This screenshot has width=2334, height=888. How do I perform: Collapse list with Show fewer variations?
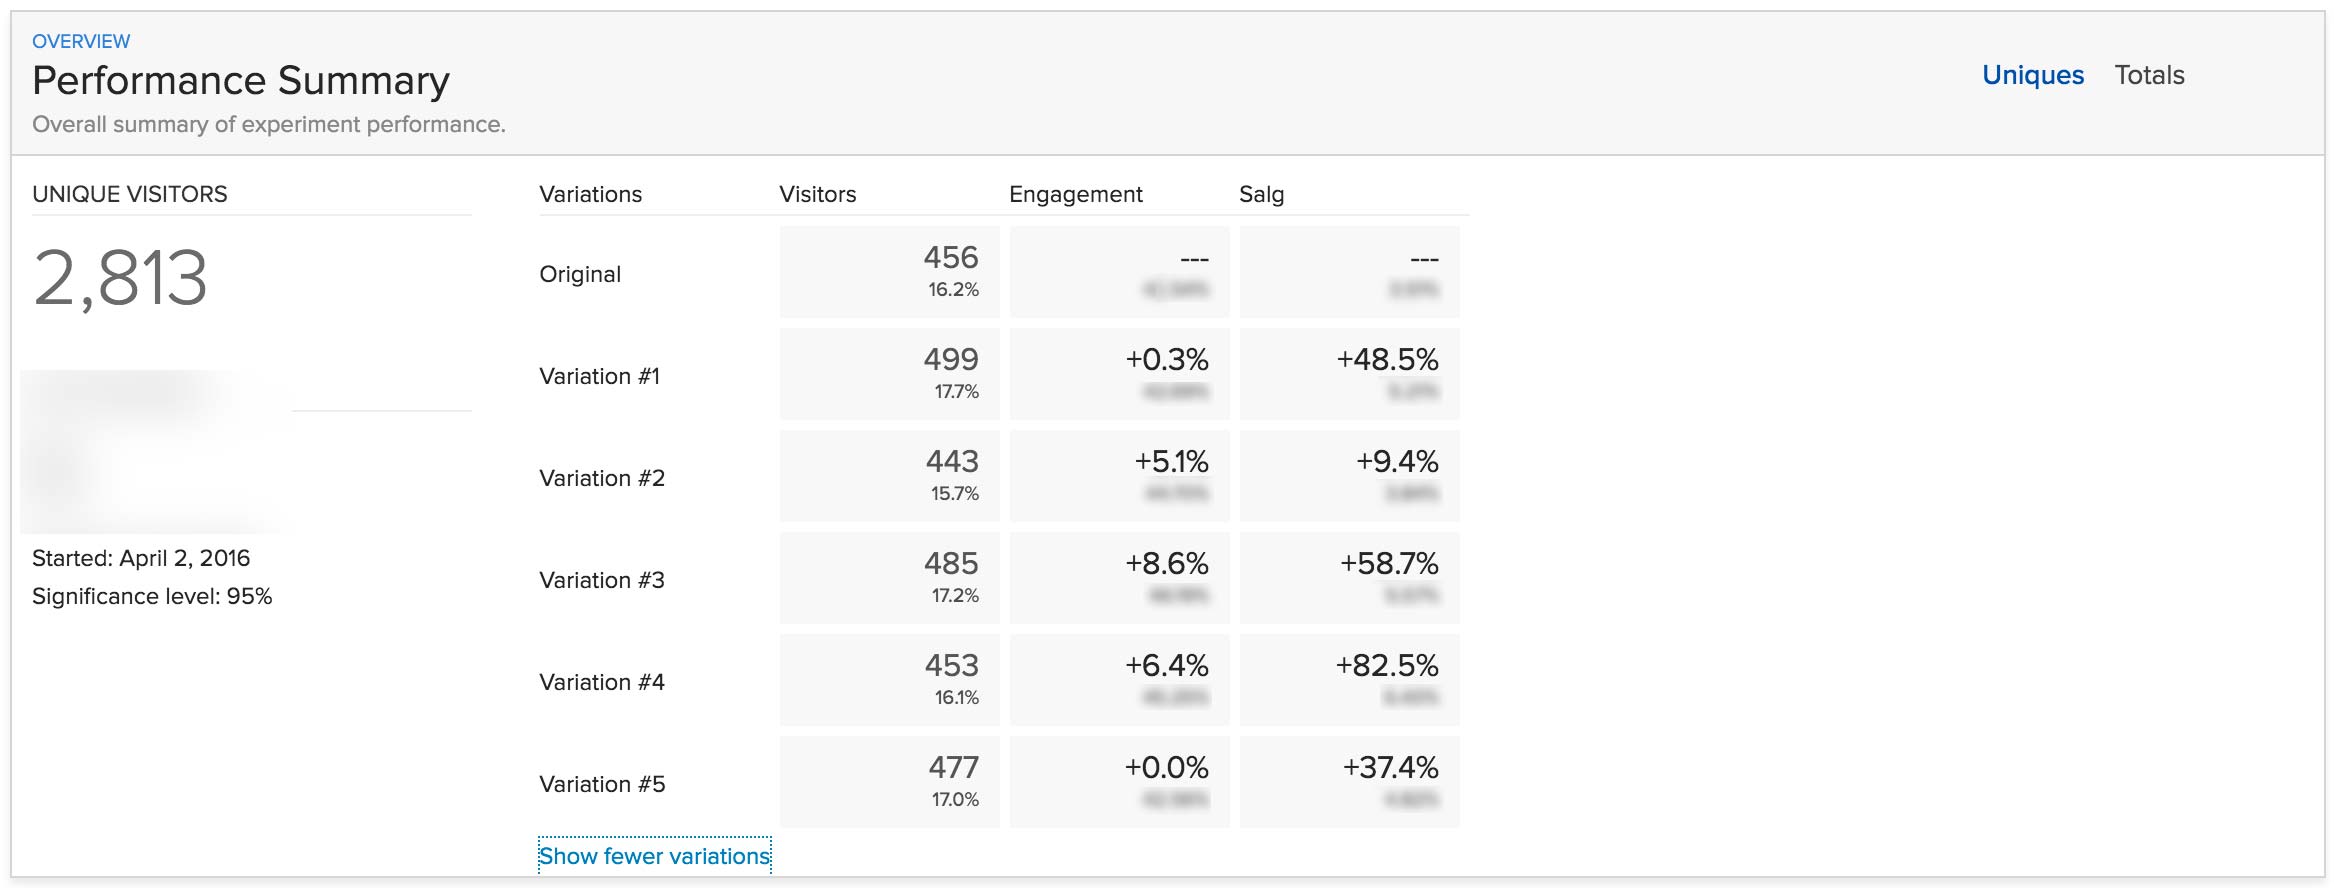(655, 856)
